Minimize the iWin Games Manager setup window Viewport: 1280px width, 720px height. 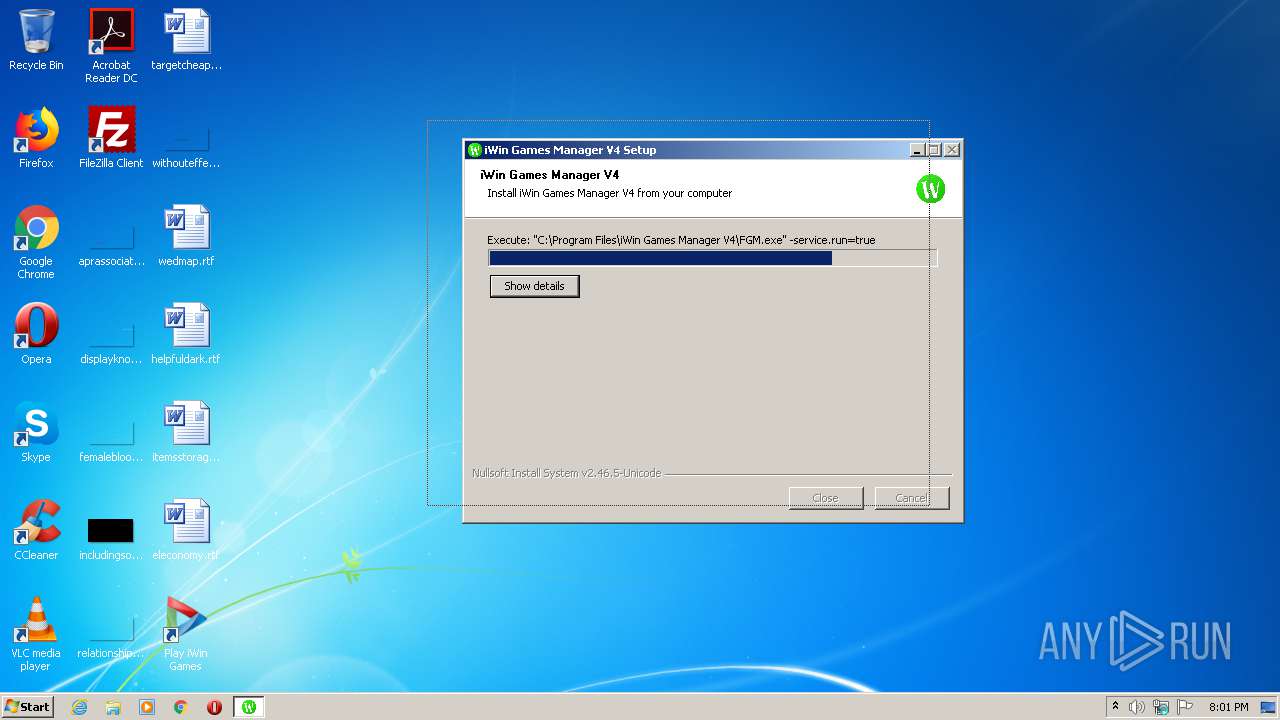point(917,150)
